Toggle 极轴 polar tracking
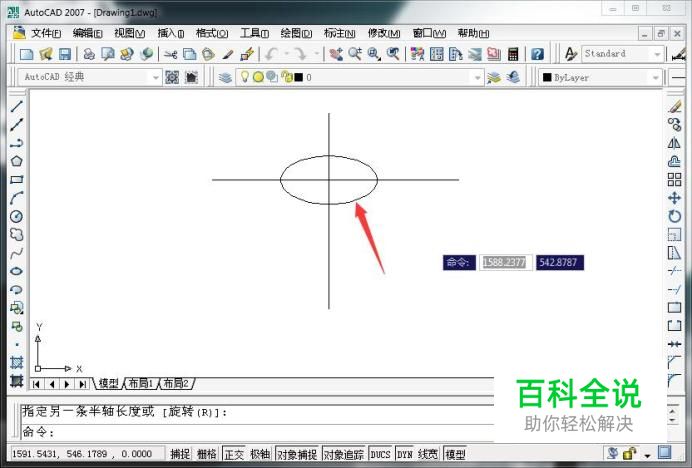The image size is (692, 468). (260, 454)
